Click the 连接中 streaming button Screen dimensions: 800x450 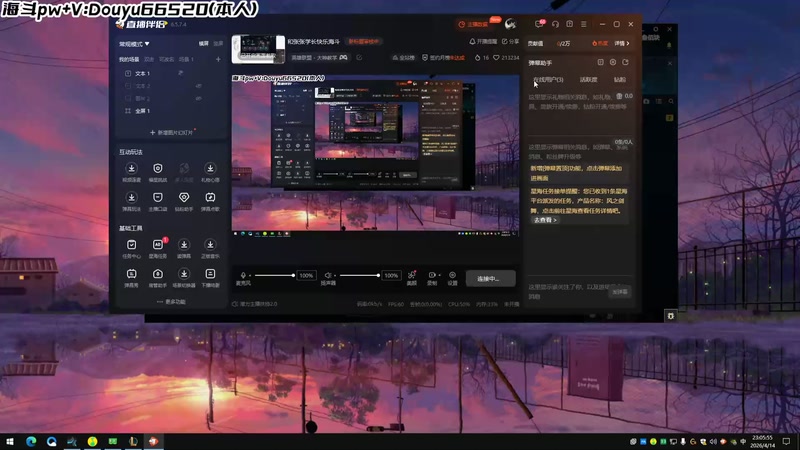pyautogui.click(x=490, y=279)
